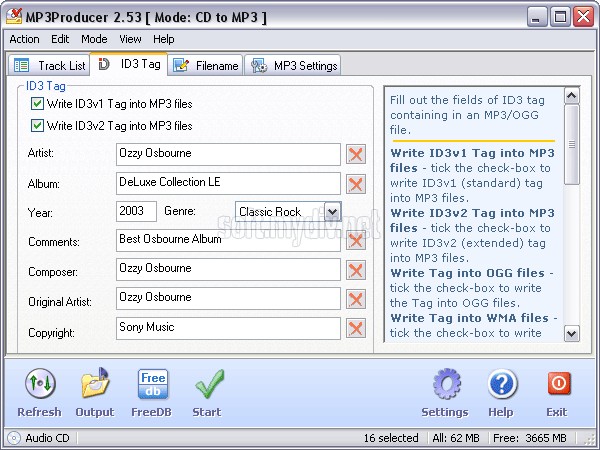This screenshot has height=450, width=600.
Task: Click the 'Free: 3665 MB' status entry
Action: [530, 438]
